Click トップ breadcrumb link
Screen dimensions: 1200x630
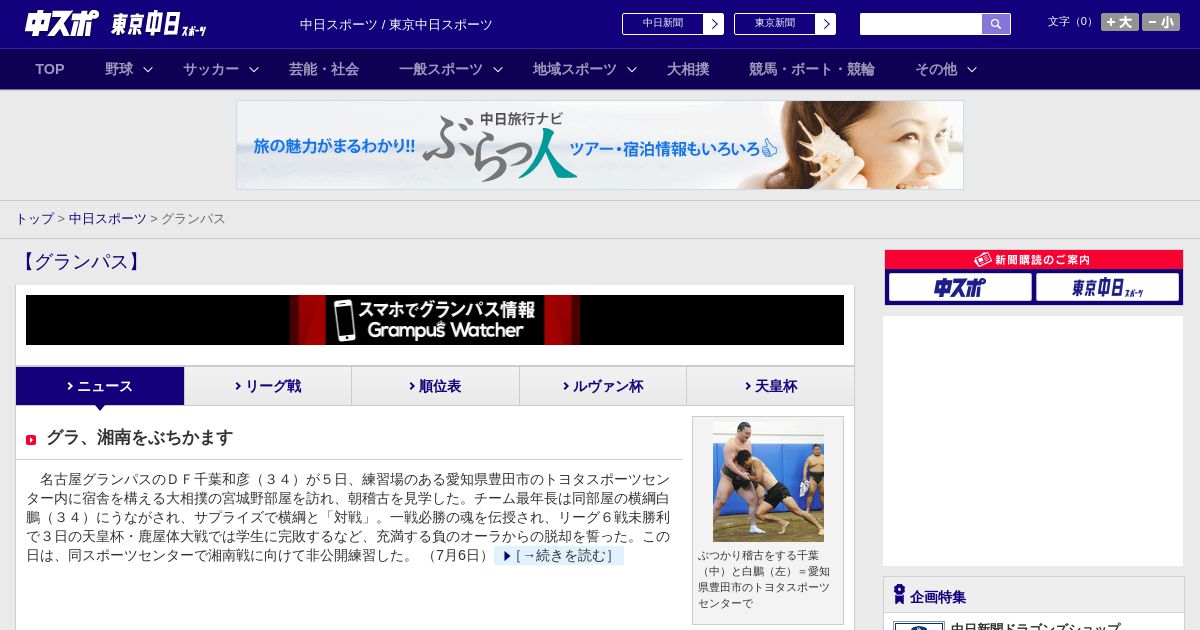[34, 219]
